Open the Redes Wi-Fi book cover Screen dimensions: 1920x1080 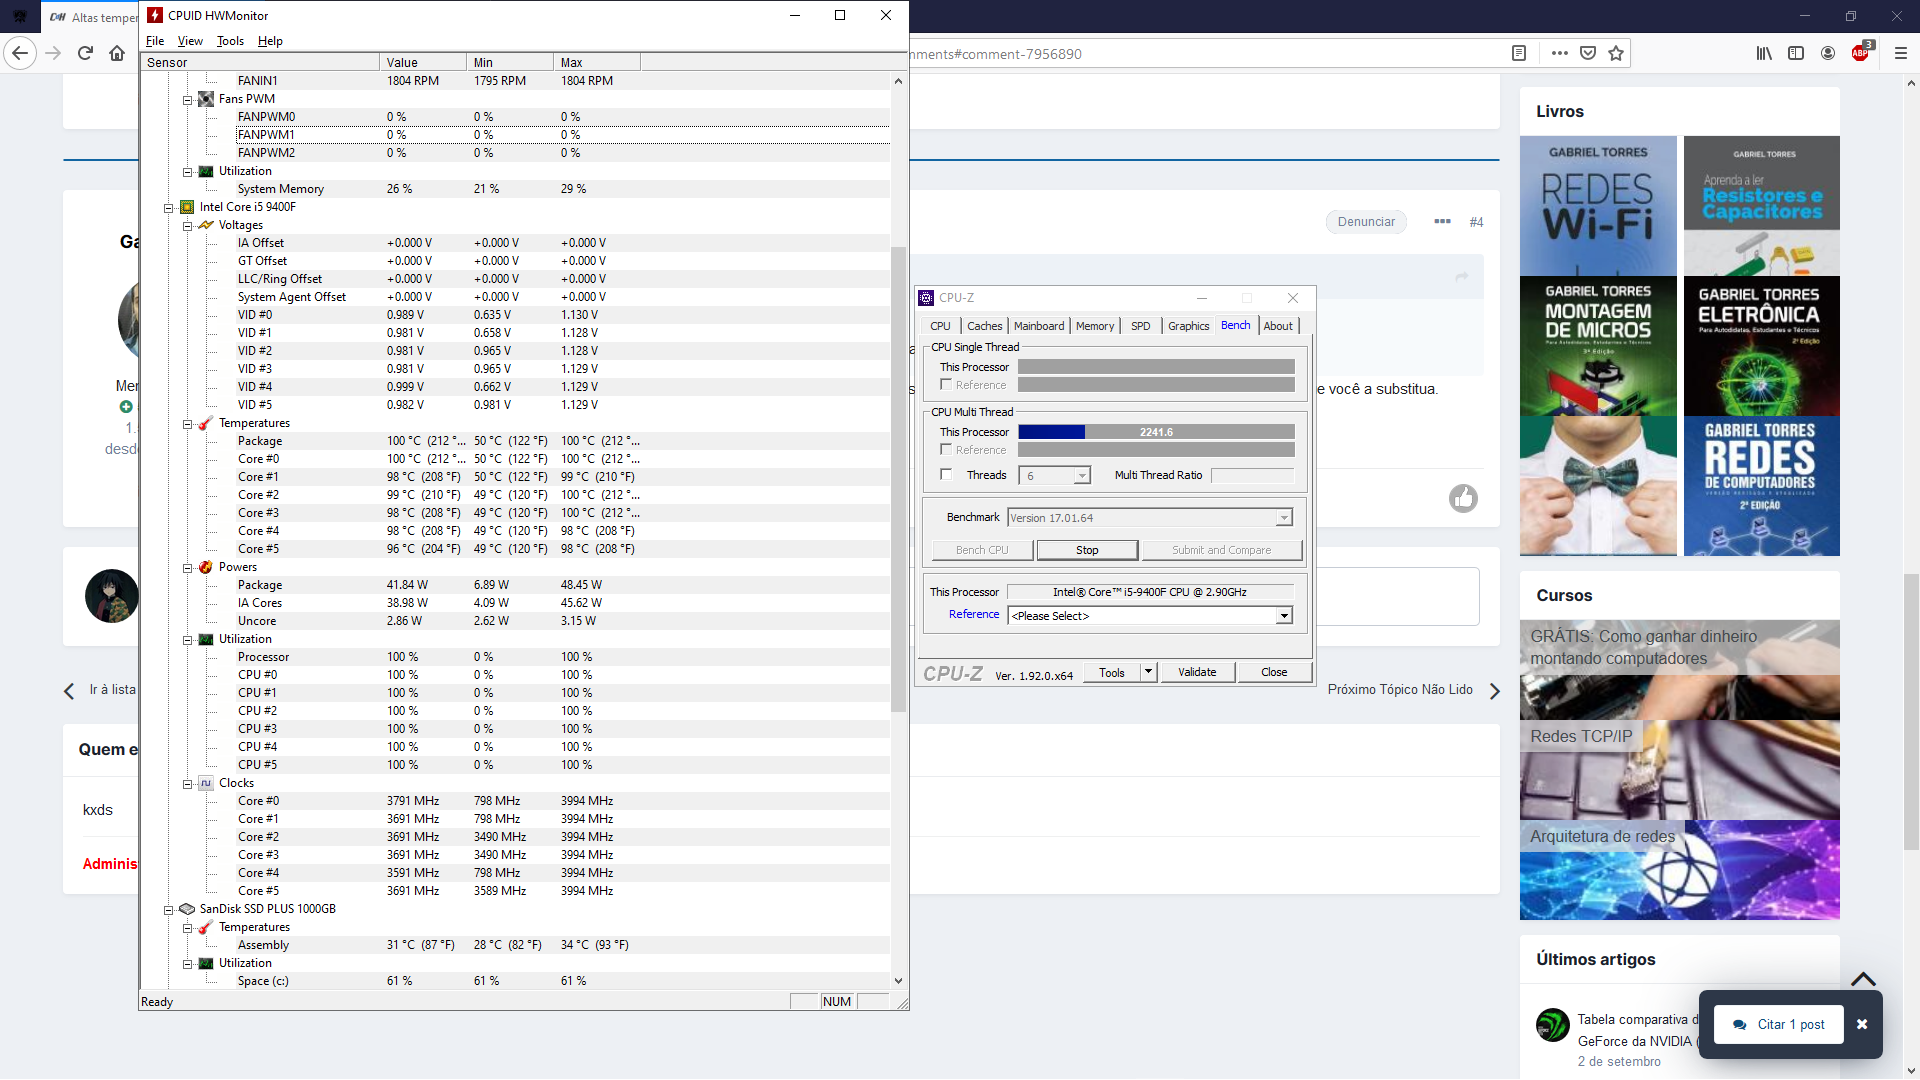(x=1598, y=206)
